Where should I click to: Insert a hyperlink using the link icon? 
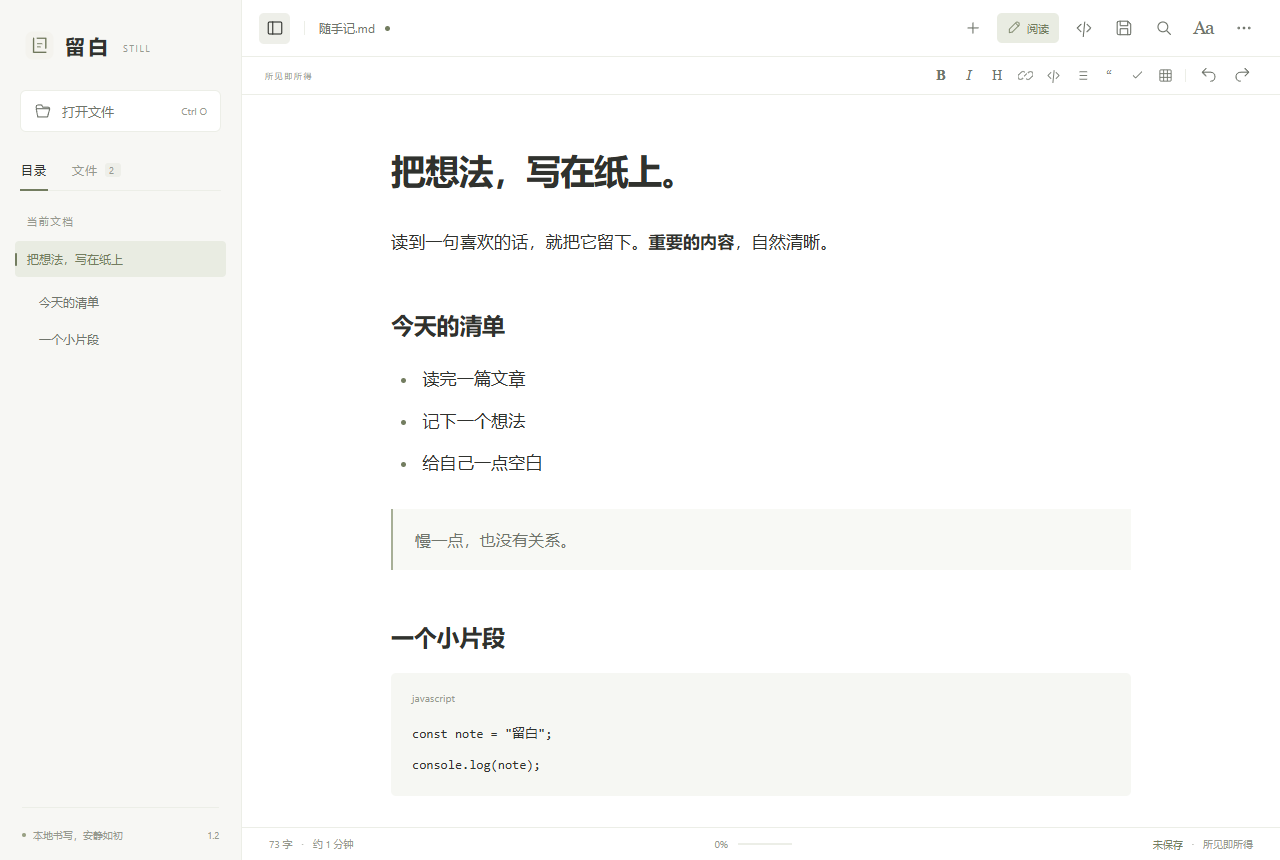[x=1025, y=75]
